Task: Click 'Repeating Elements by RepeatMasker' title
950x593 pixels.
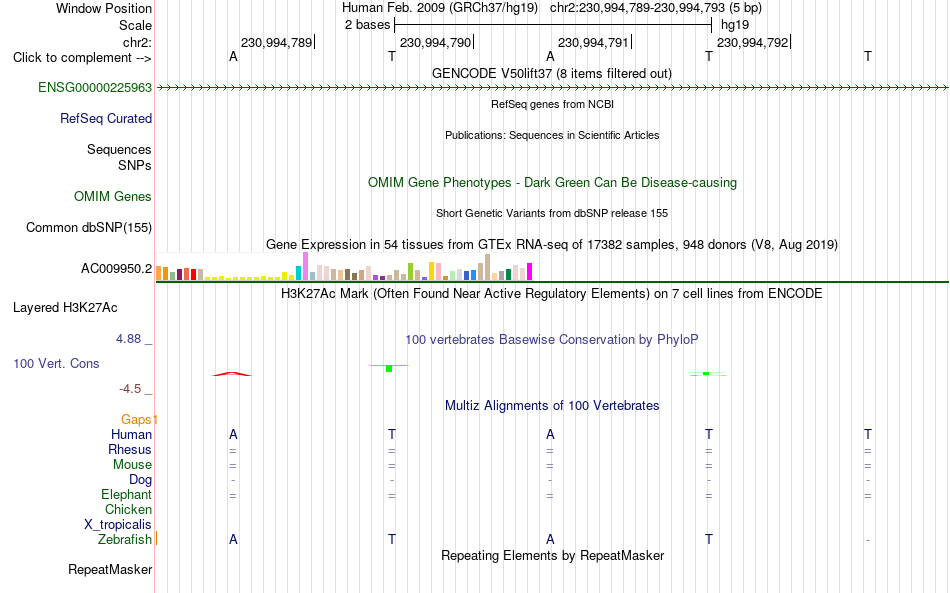Action: (x=552, y=556)
